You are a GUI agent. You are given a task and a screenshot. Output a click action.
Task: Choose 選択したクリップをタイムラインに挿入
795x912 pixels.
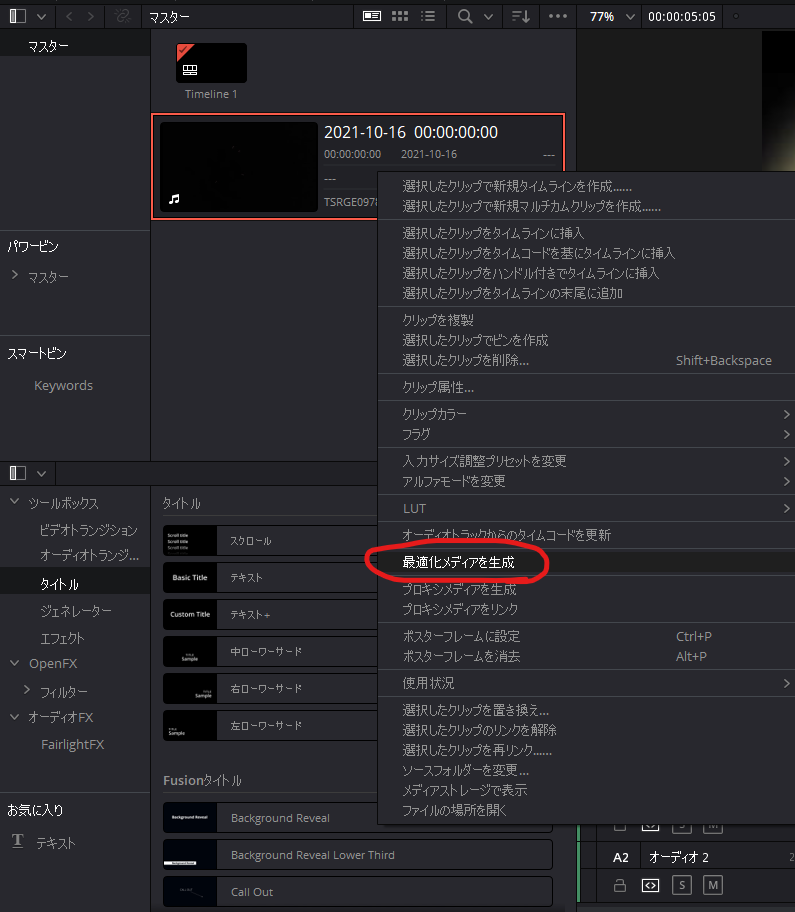click(586, 233)
